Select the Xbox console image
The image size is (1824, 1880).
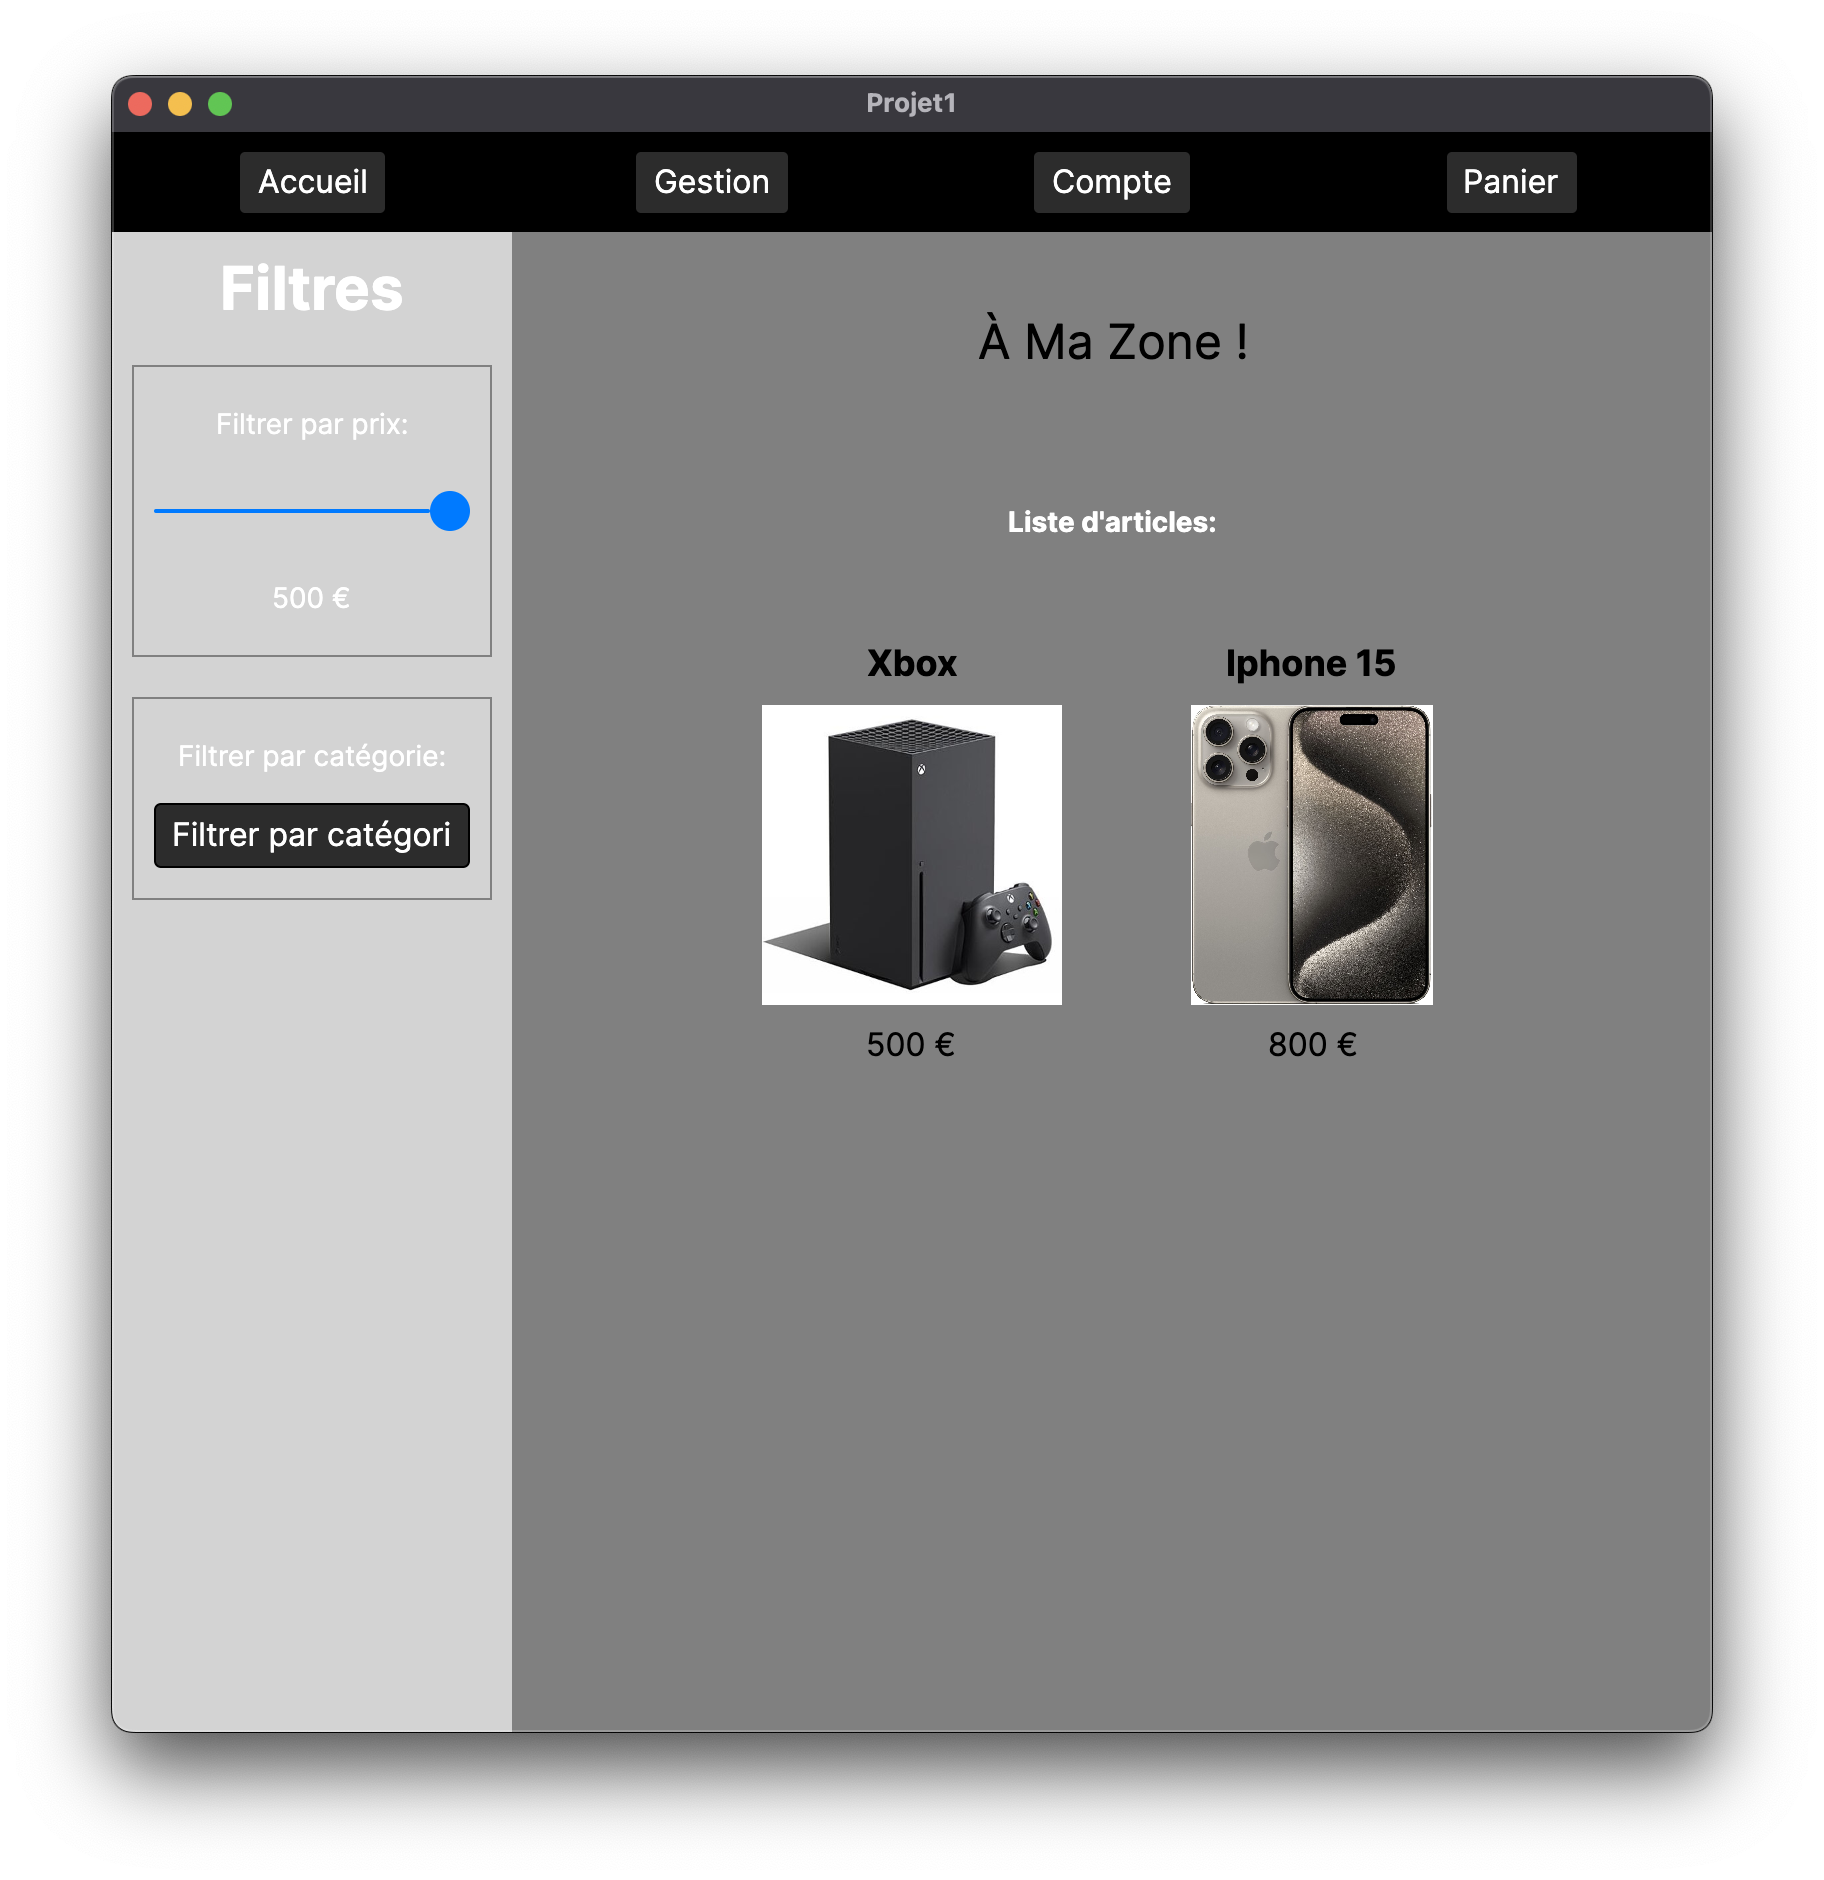click(911, 855)
